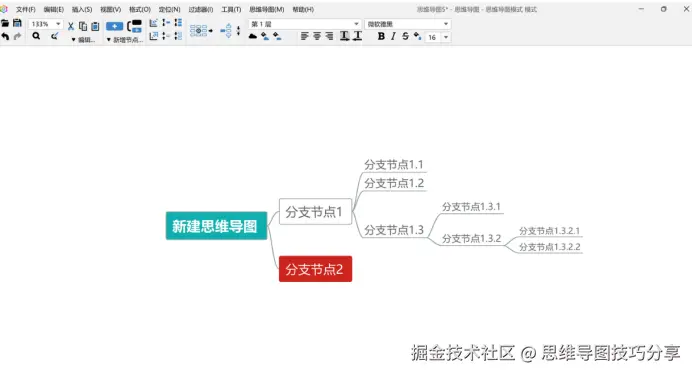Toggle strikethrough formatting
The width and height of the screenshot is (692, 374).
405,37
